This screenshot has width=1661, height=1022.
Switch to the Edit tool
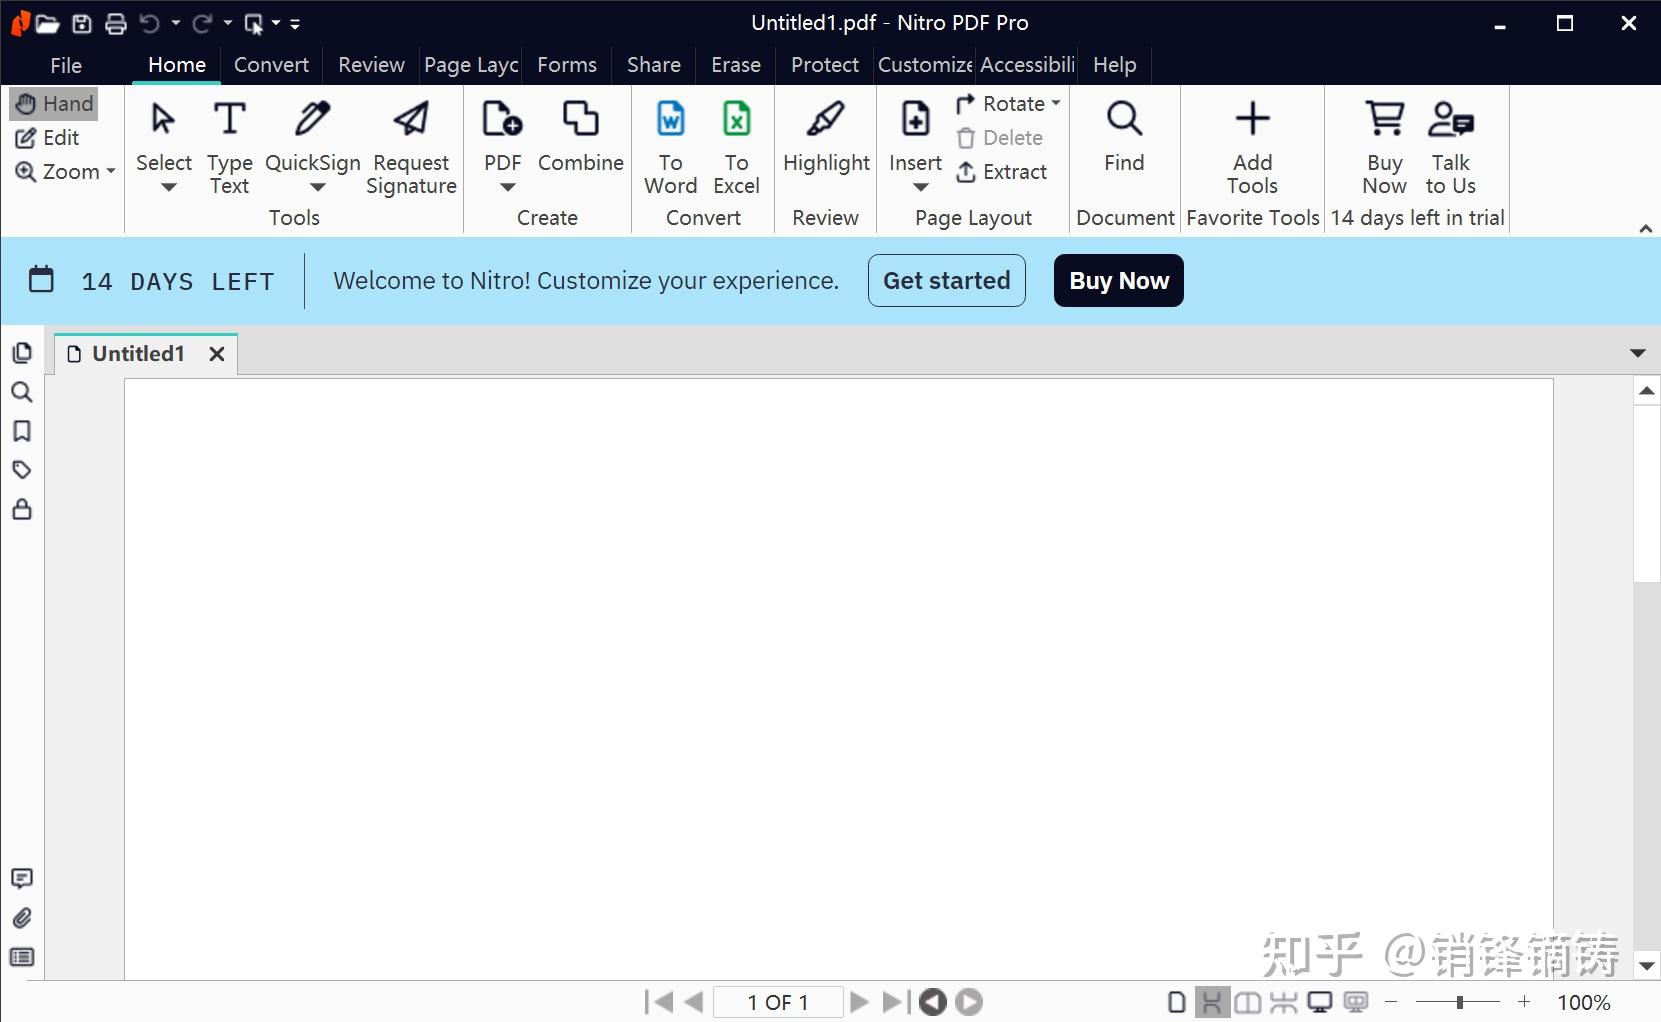click(47, 138)
